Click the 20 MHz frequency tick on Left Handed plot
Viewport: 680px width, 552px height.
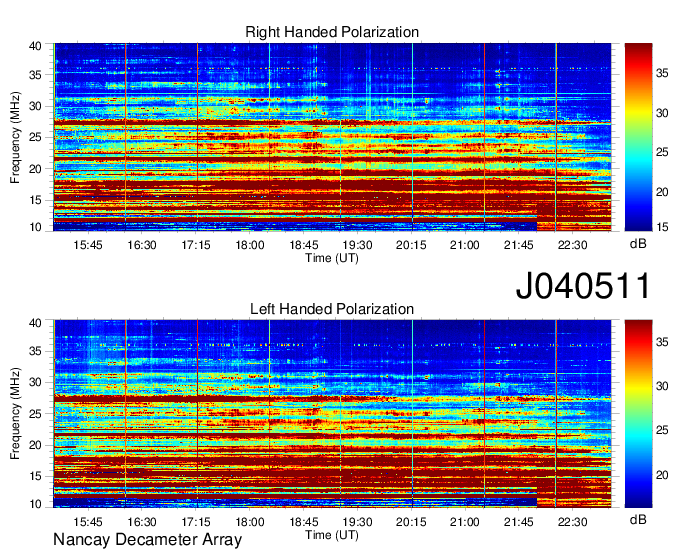click(x=35, y=445)
